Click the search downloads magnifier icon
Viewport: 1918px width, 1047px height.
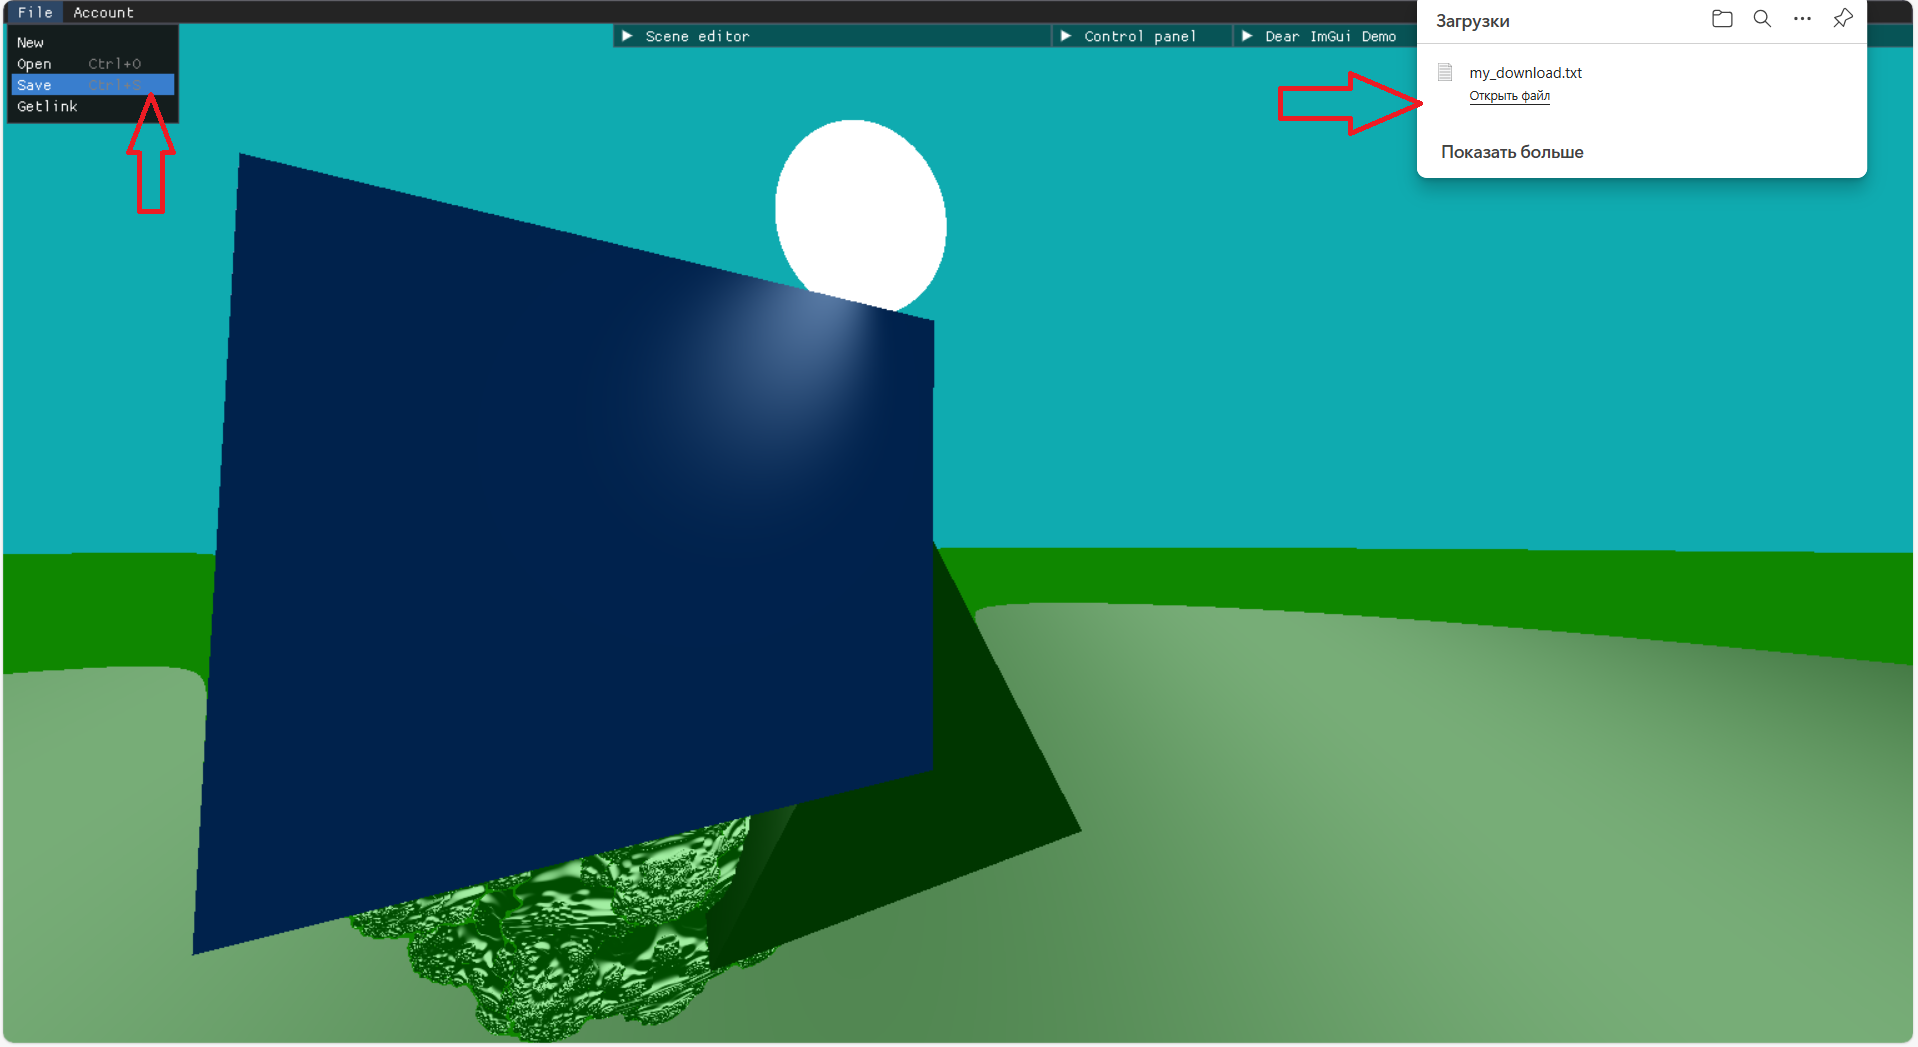click(x=1762, y=19)
